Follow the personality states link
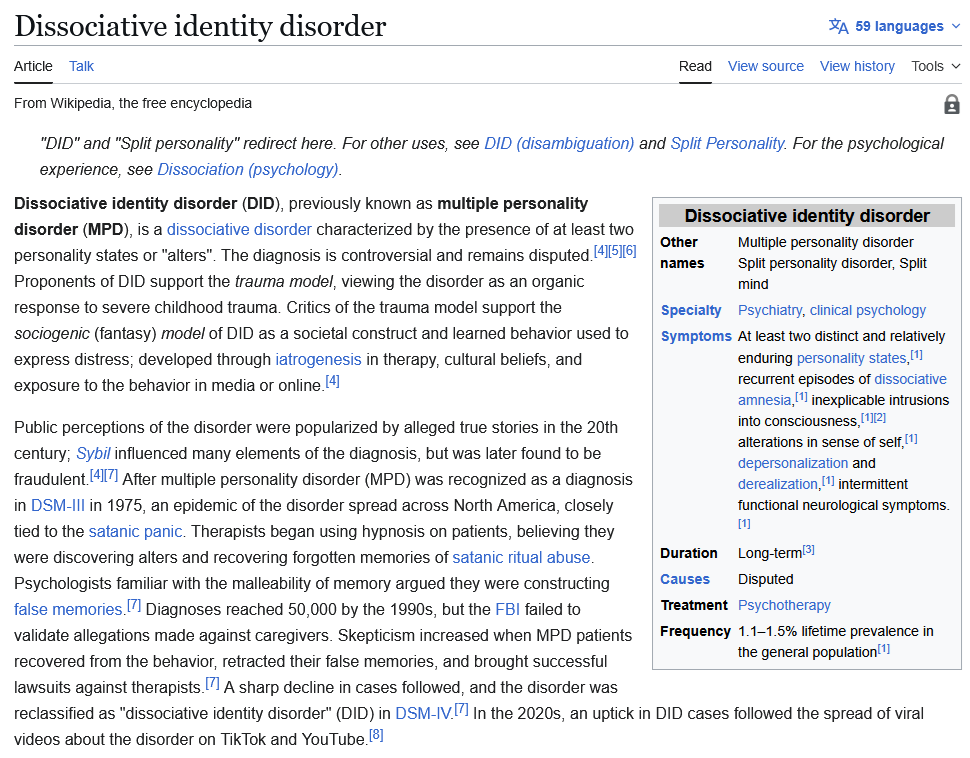 coord(851,358)
